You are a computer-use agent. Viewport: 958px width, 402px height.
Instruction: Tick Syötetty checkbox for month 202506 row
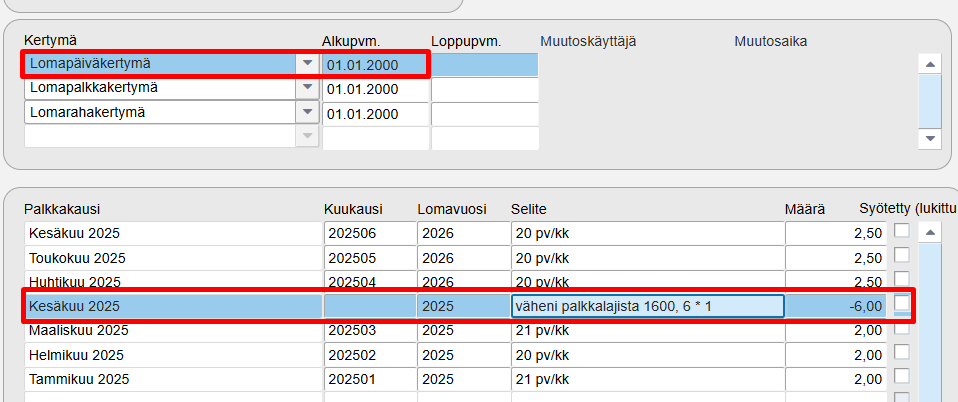pyautogui.click(x=902, y=231)
